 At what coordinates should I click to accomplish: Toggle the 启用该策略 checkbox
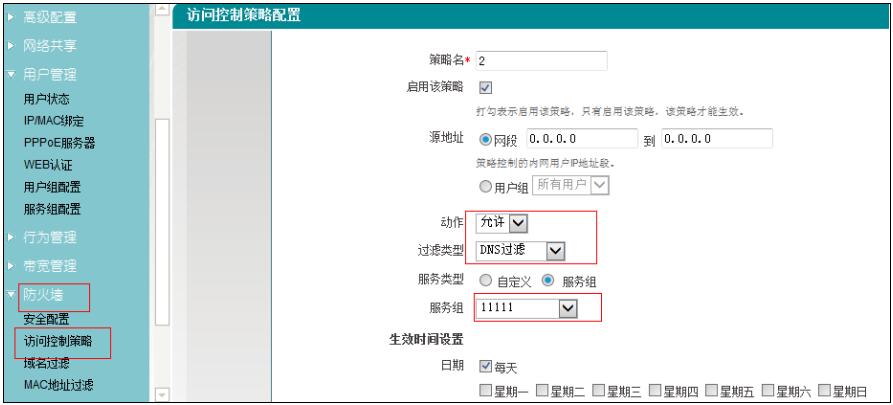pos(486,87)
